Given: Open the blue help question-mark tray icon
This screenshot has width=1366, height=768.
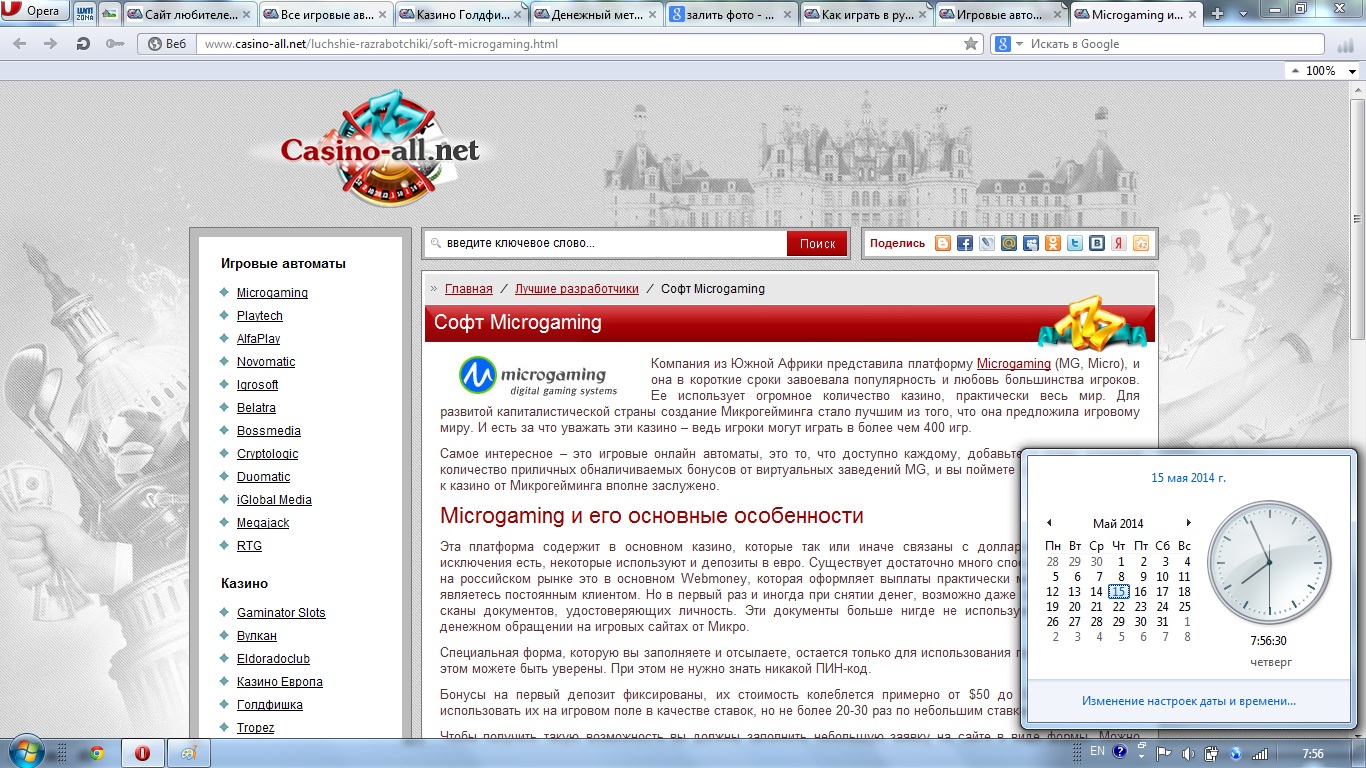Looking at the screenshot, I should [x=1120, y=752].
